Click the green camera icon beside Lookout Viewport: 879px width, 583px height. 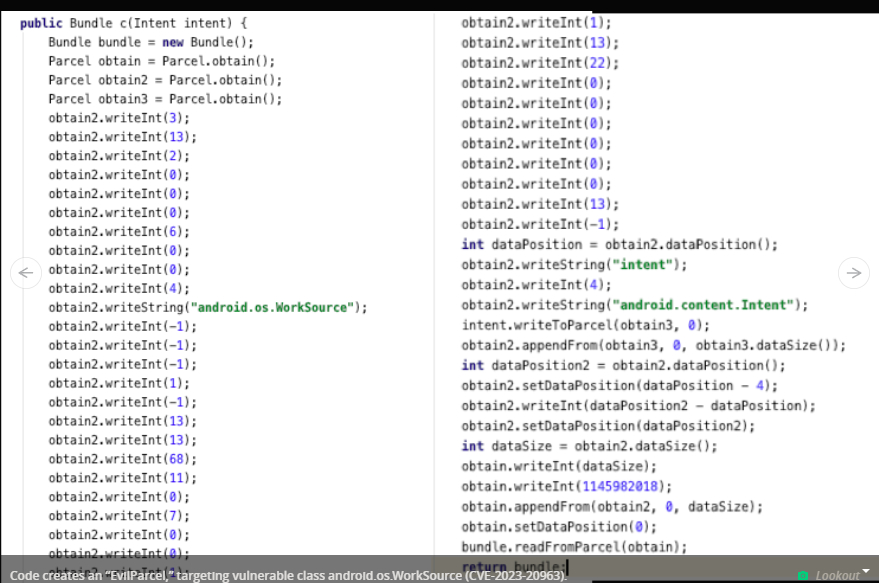(x=803, y=575)
